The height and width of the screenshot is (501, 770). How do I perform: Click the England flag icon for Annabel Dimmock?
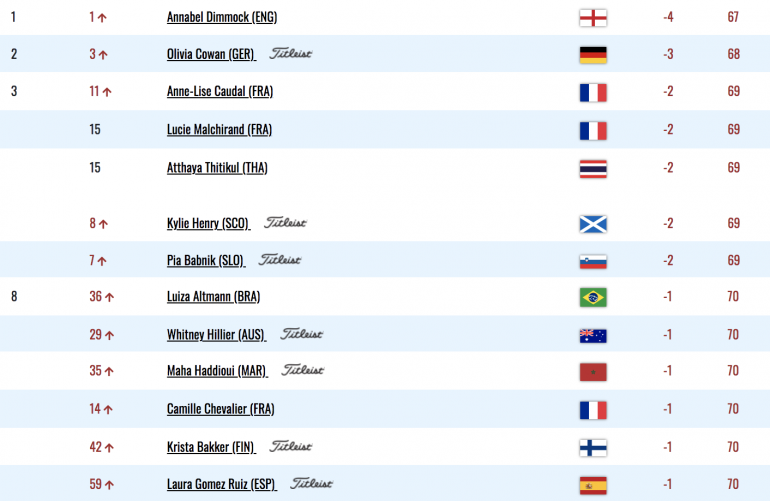click(x=593, y=18)
